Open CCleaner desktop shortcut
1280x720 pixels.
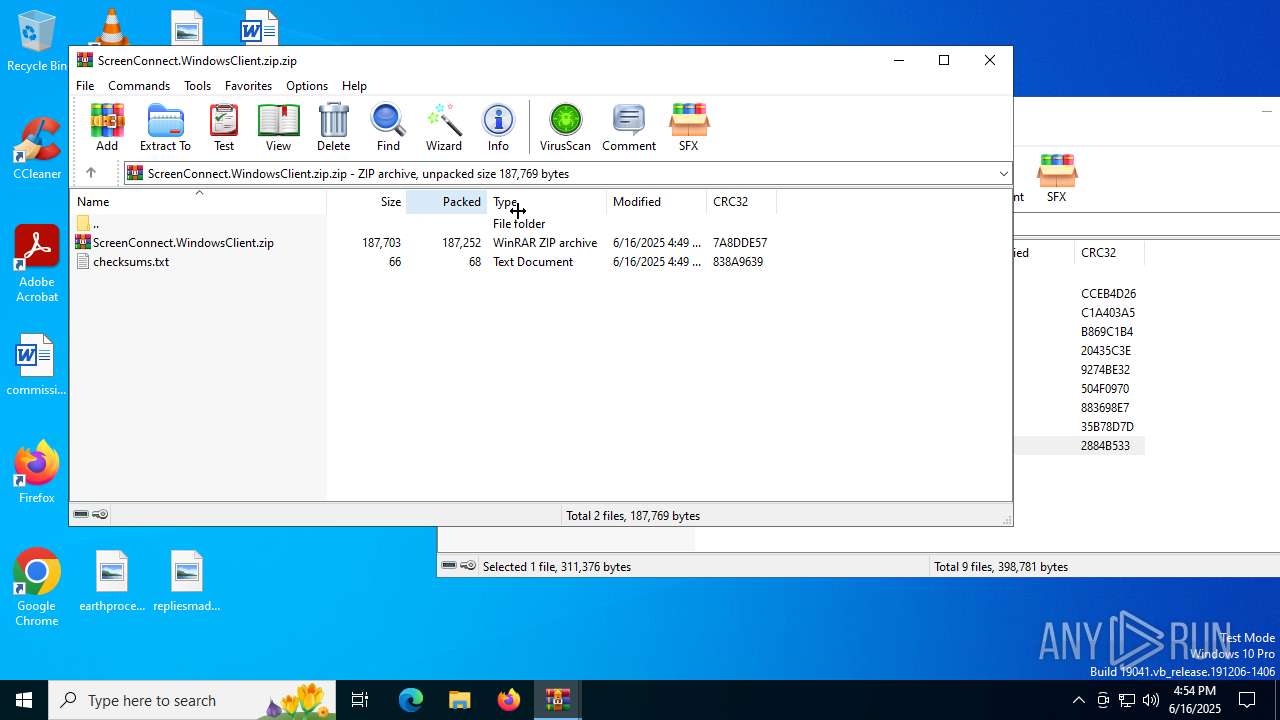(37, 150)
